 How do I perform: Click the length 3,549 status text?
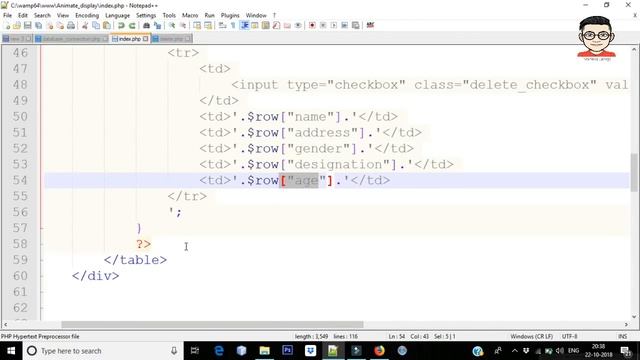click(311, 336)
